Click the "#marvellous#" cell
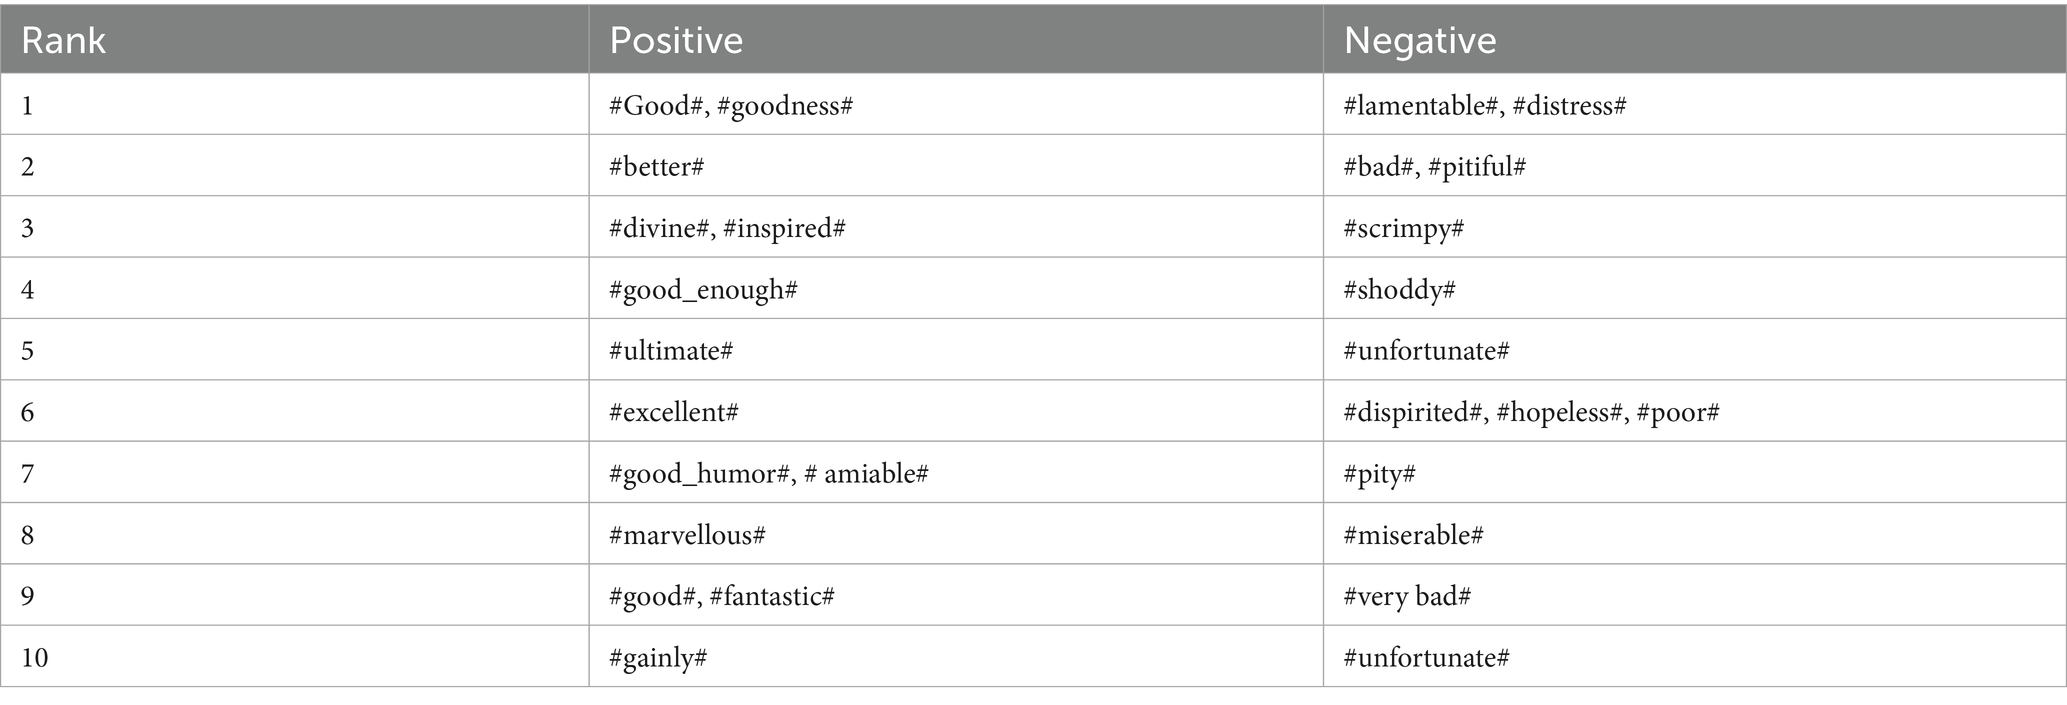Screen dimensions: 2067x705 [687, 535]
